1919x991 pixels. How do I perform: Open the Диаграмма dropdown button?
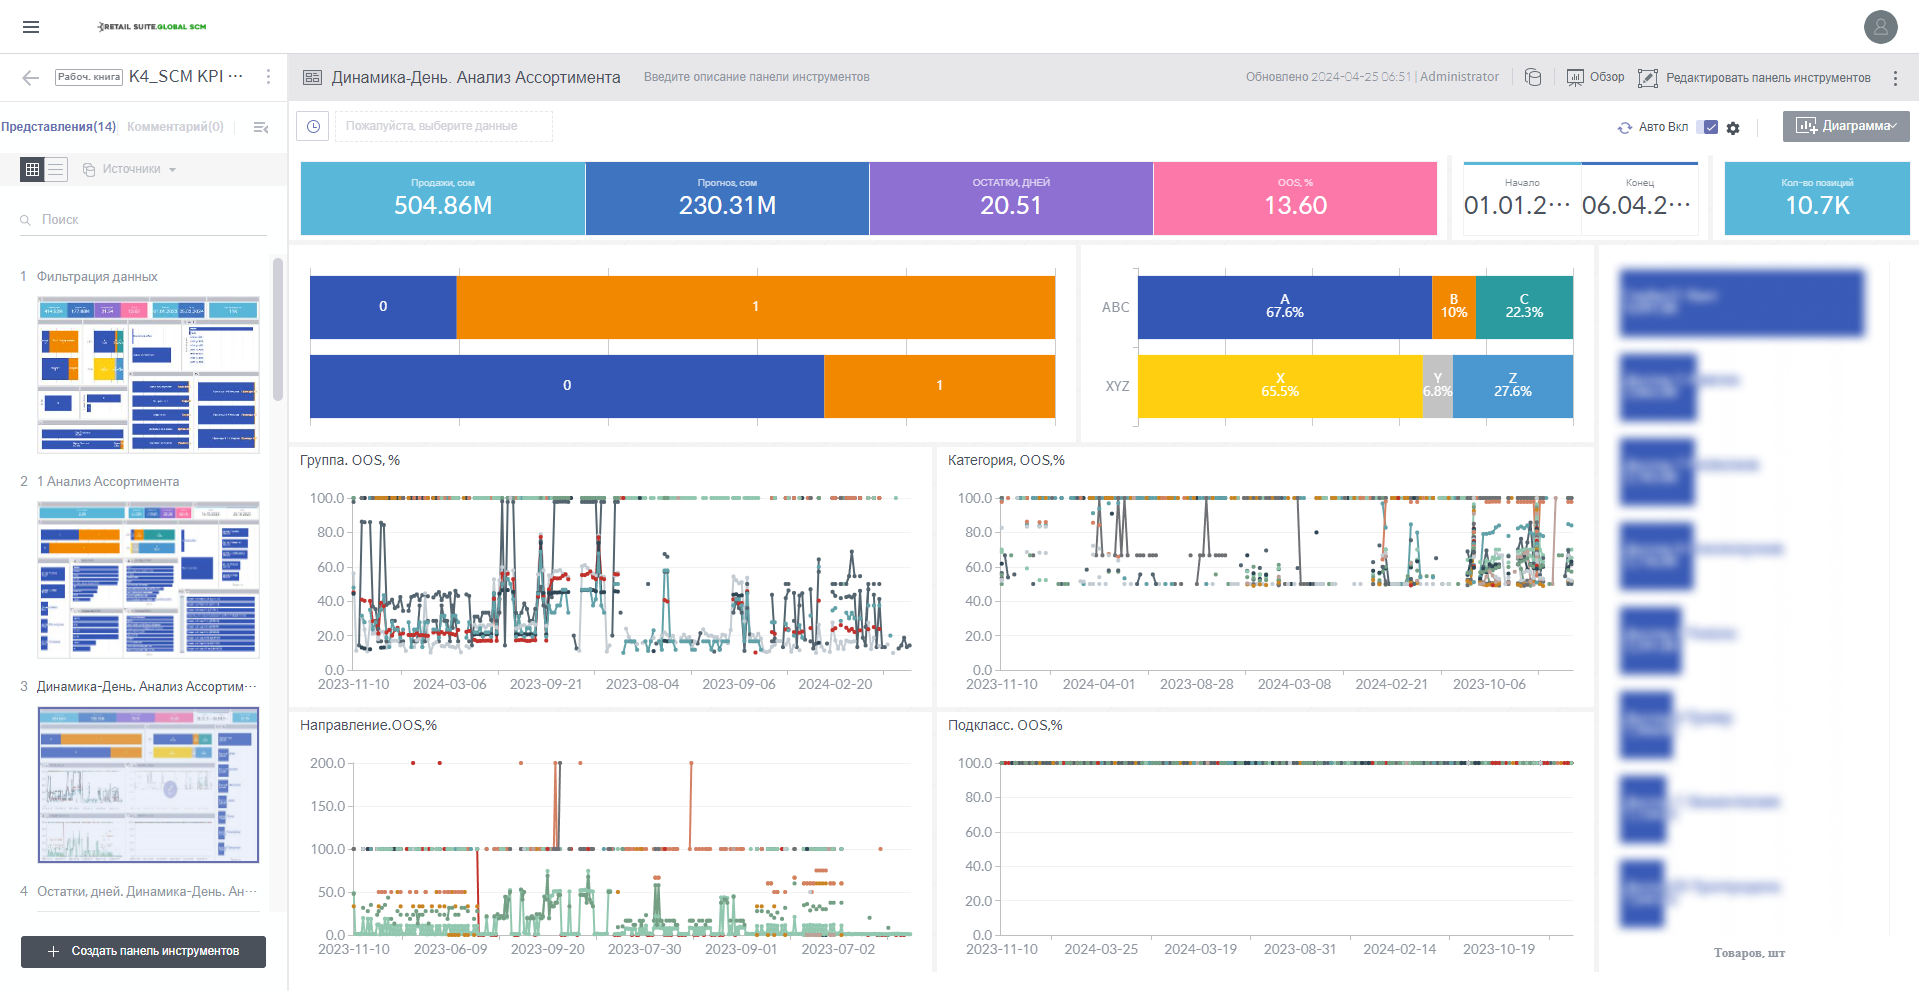click(x=1845, y=126)
